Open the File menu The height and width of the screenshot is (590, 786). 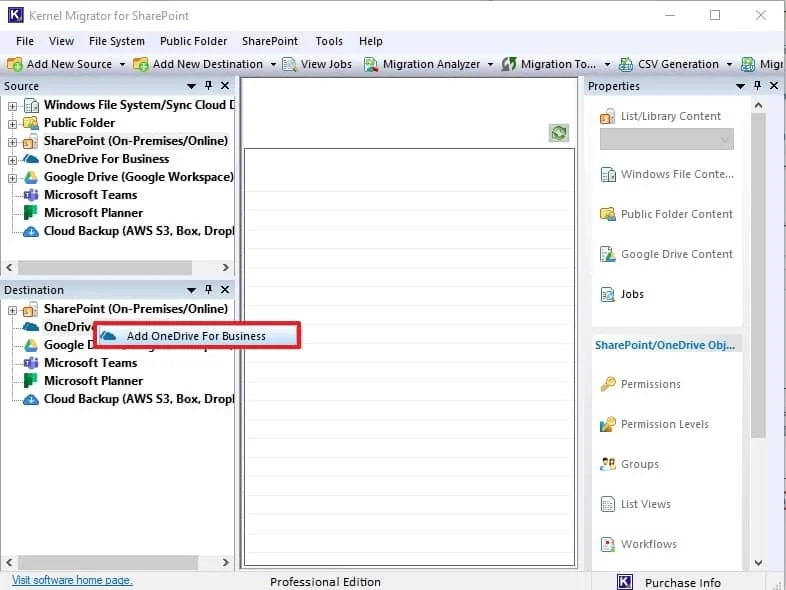tap(25, 41)
